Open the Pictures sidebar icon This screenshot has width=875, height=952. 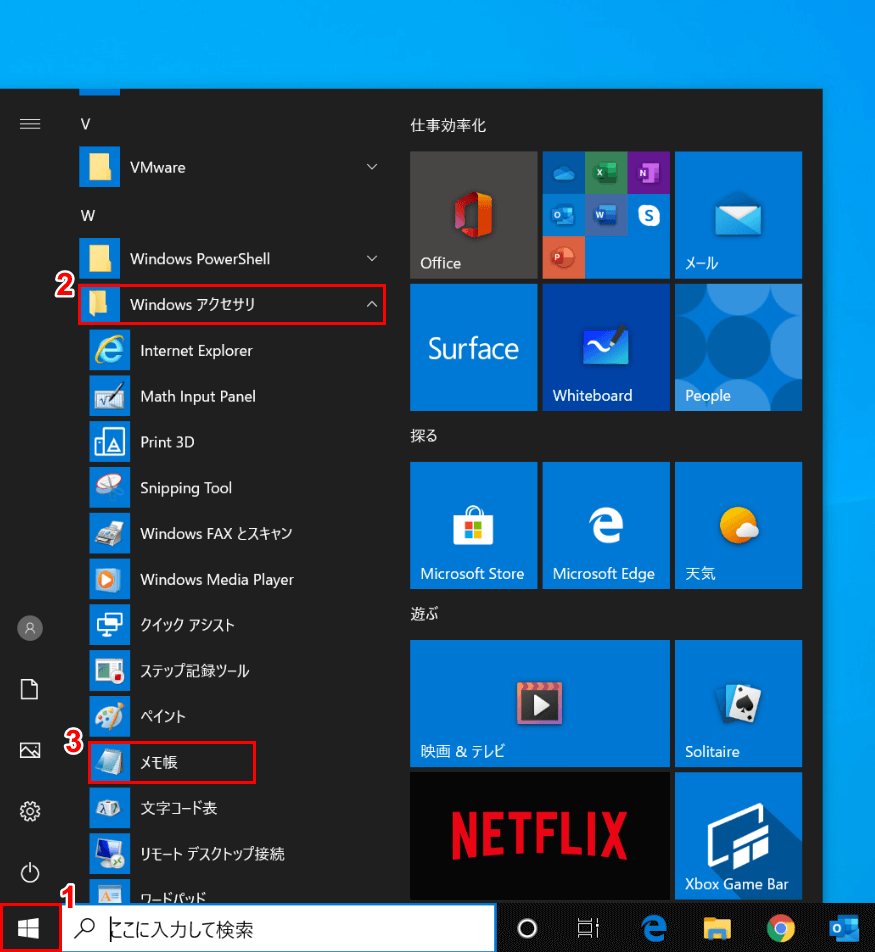click(x=30, y=750)
